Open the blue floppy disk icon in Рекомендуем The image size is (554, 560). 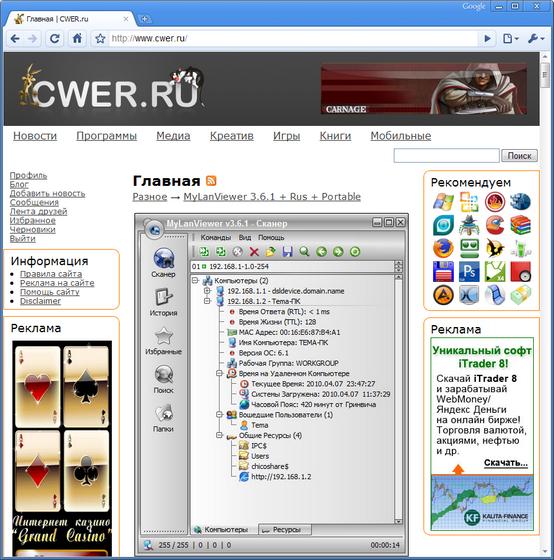444,272
